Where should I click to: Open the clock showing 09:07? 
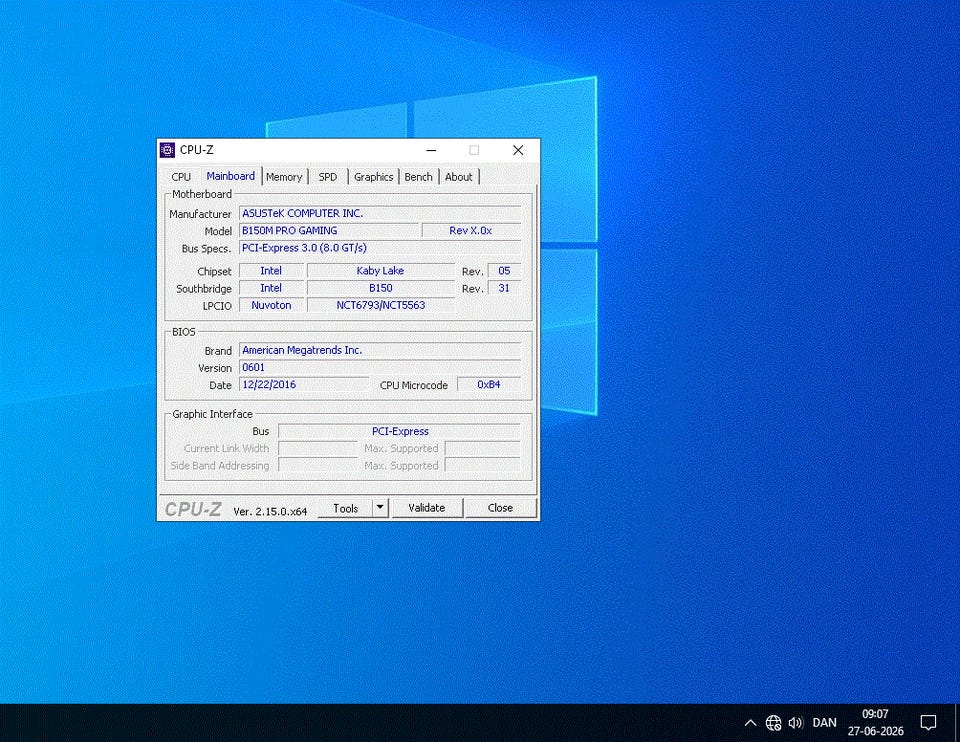tap(876, 722)
